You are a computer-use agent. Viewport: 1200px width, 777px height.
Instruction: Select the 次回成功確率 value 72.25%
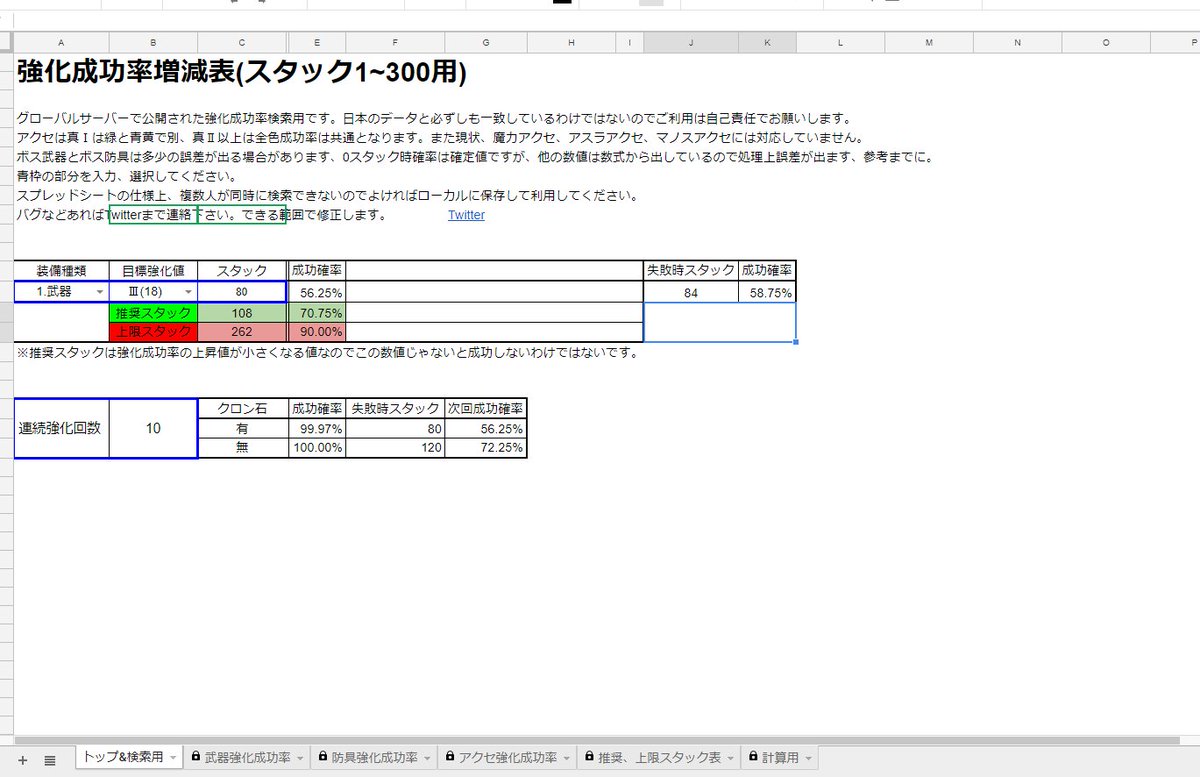click(486, 448)
